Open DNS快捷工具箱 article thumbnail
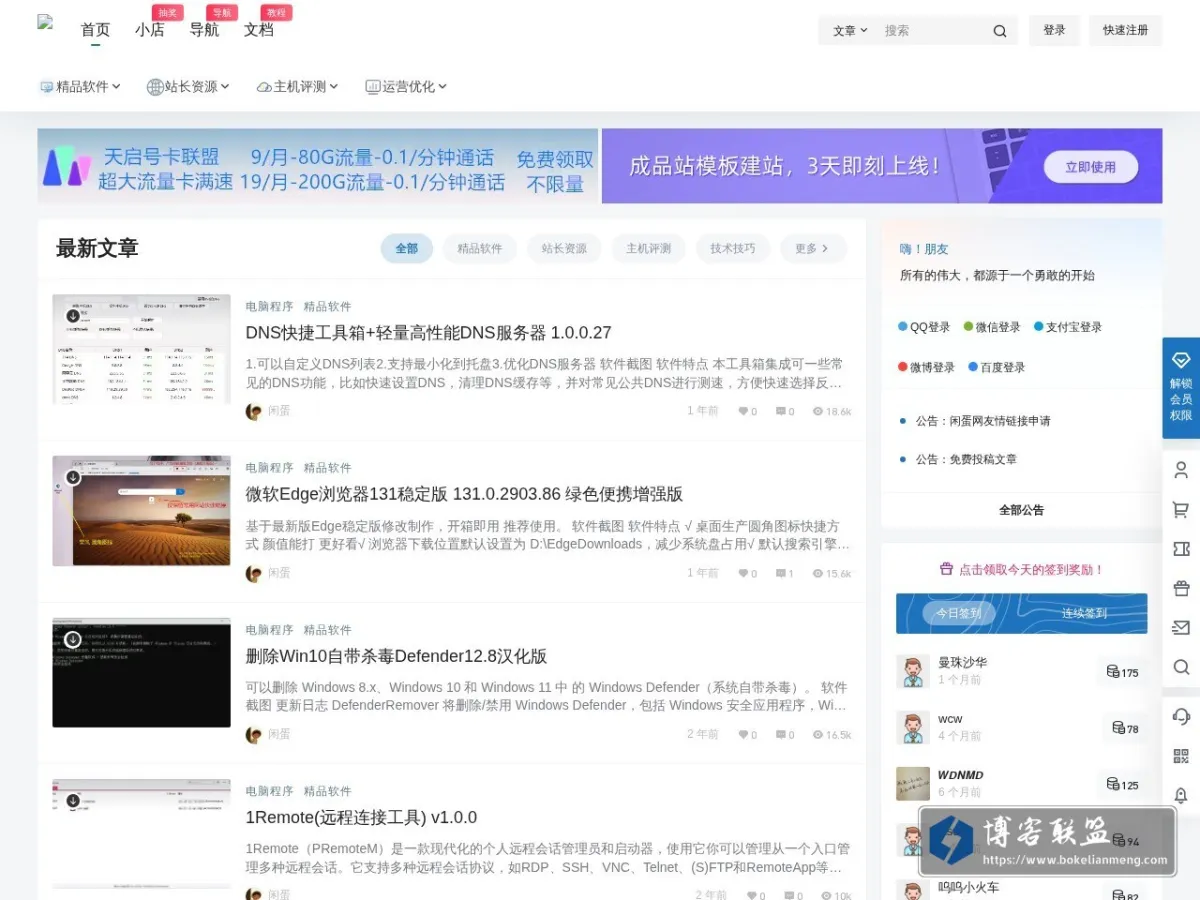 (x=141, y=349)
